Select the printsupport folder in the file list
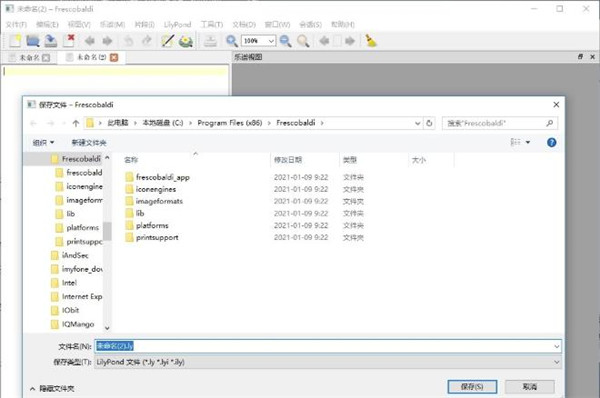Image resolution: width=600 pixels, height=398 pixels. [157, 238]
